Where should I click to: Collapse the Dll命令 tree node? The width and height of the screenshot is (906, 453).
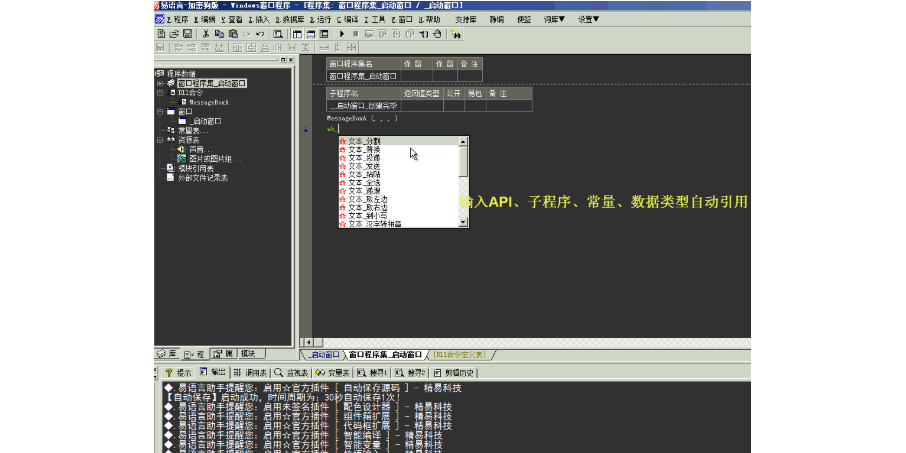[x=158, y=92]
